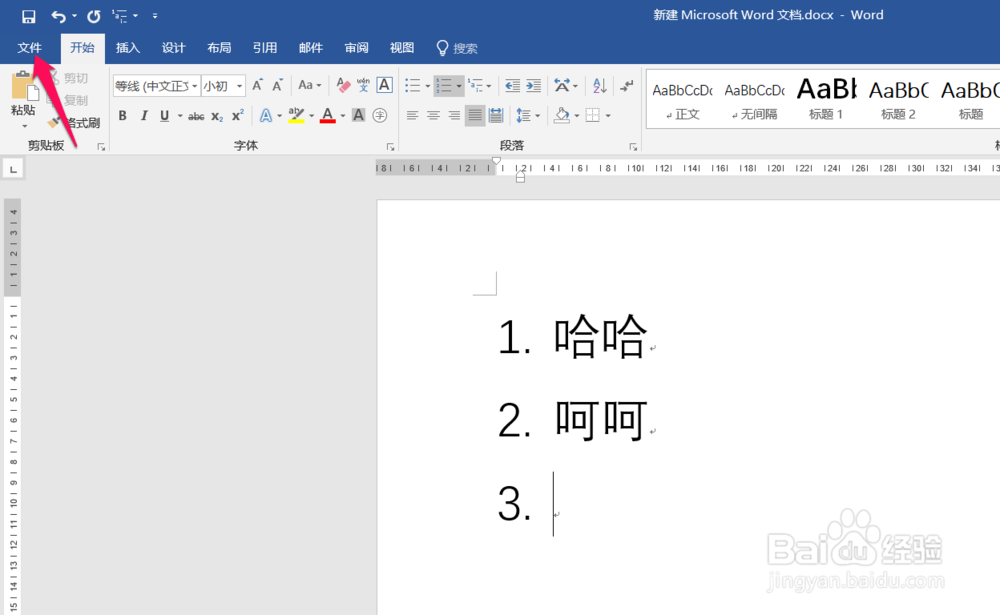
Task: Click the Distributed alignment icon
Action: 496,115
